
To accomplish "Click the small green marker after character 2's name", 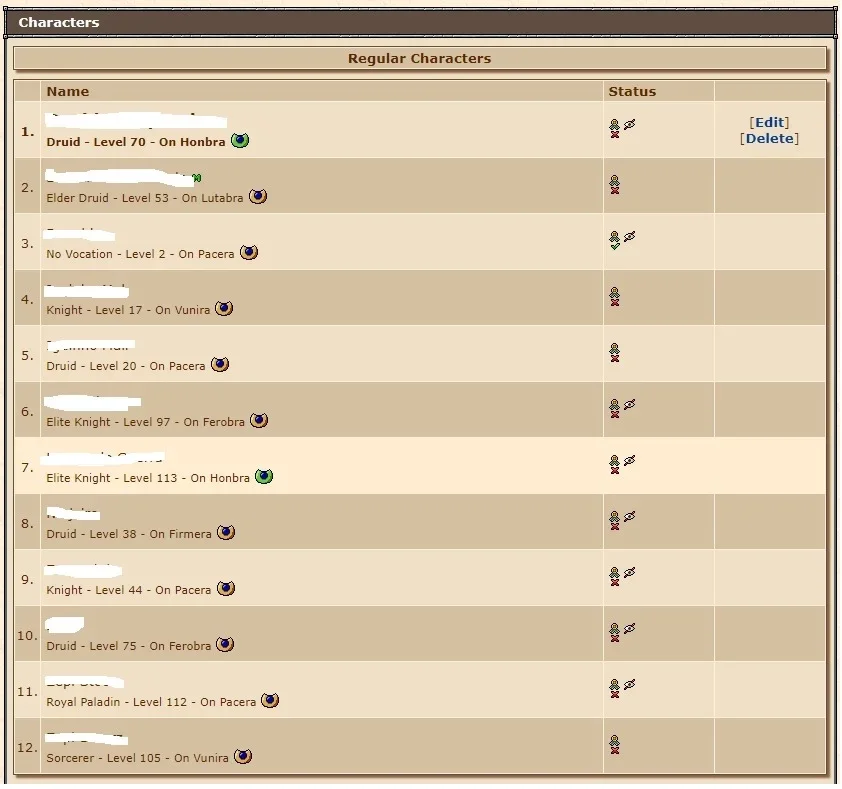I will tap(197, 178).
